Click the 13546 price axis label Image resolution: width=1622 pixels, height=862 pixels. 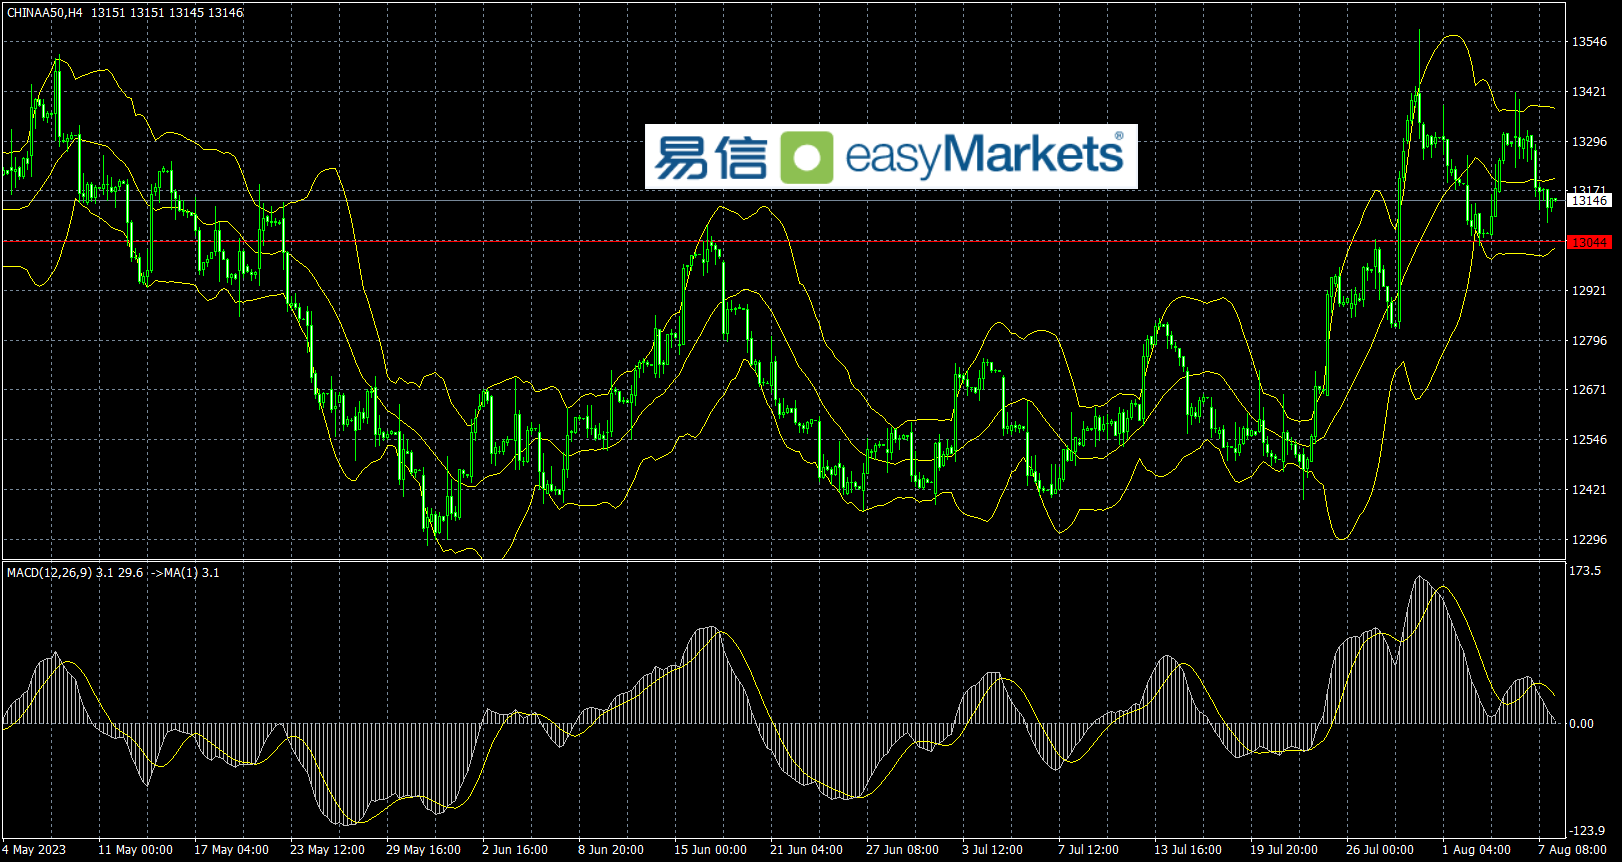[x=1589, y=42]
